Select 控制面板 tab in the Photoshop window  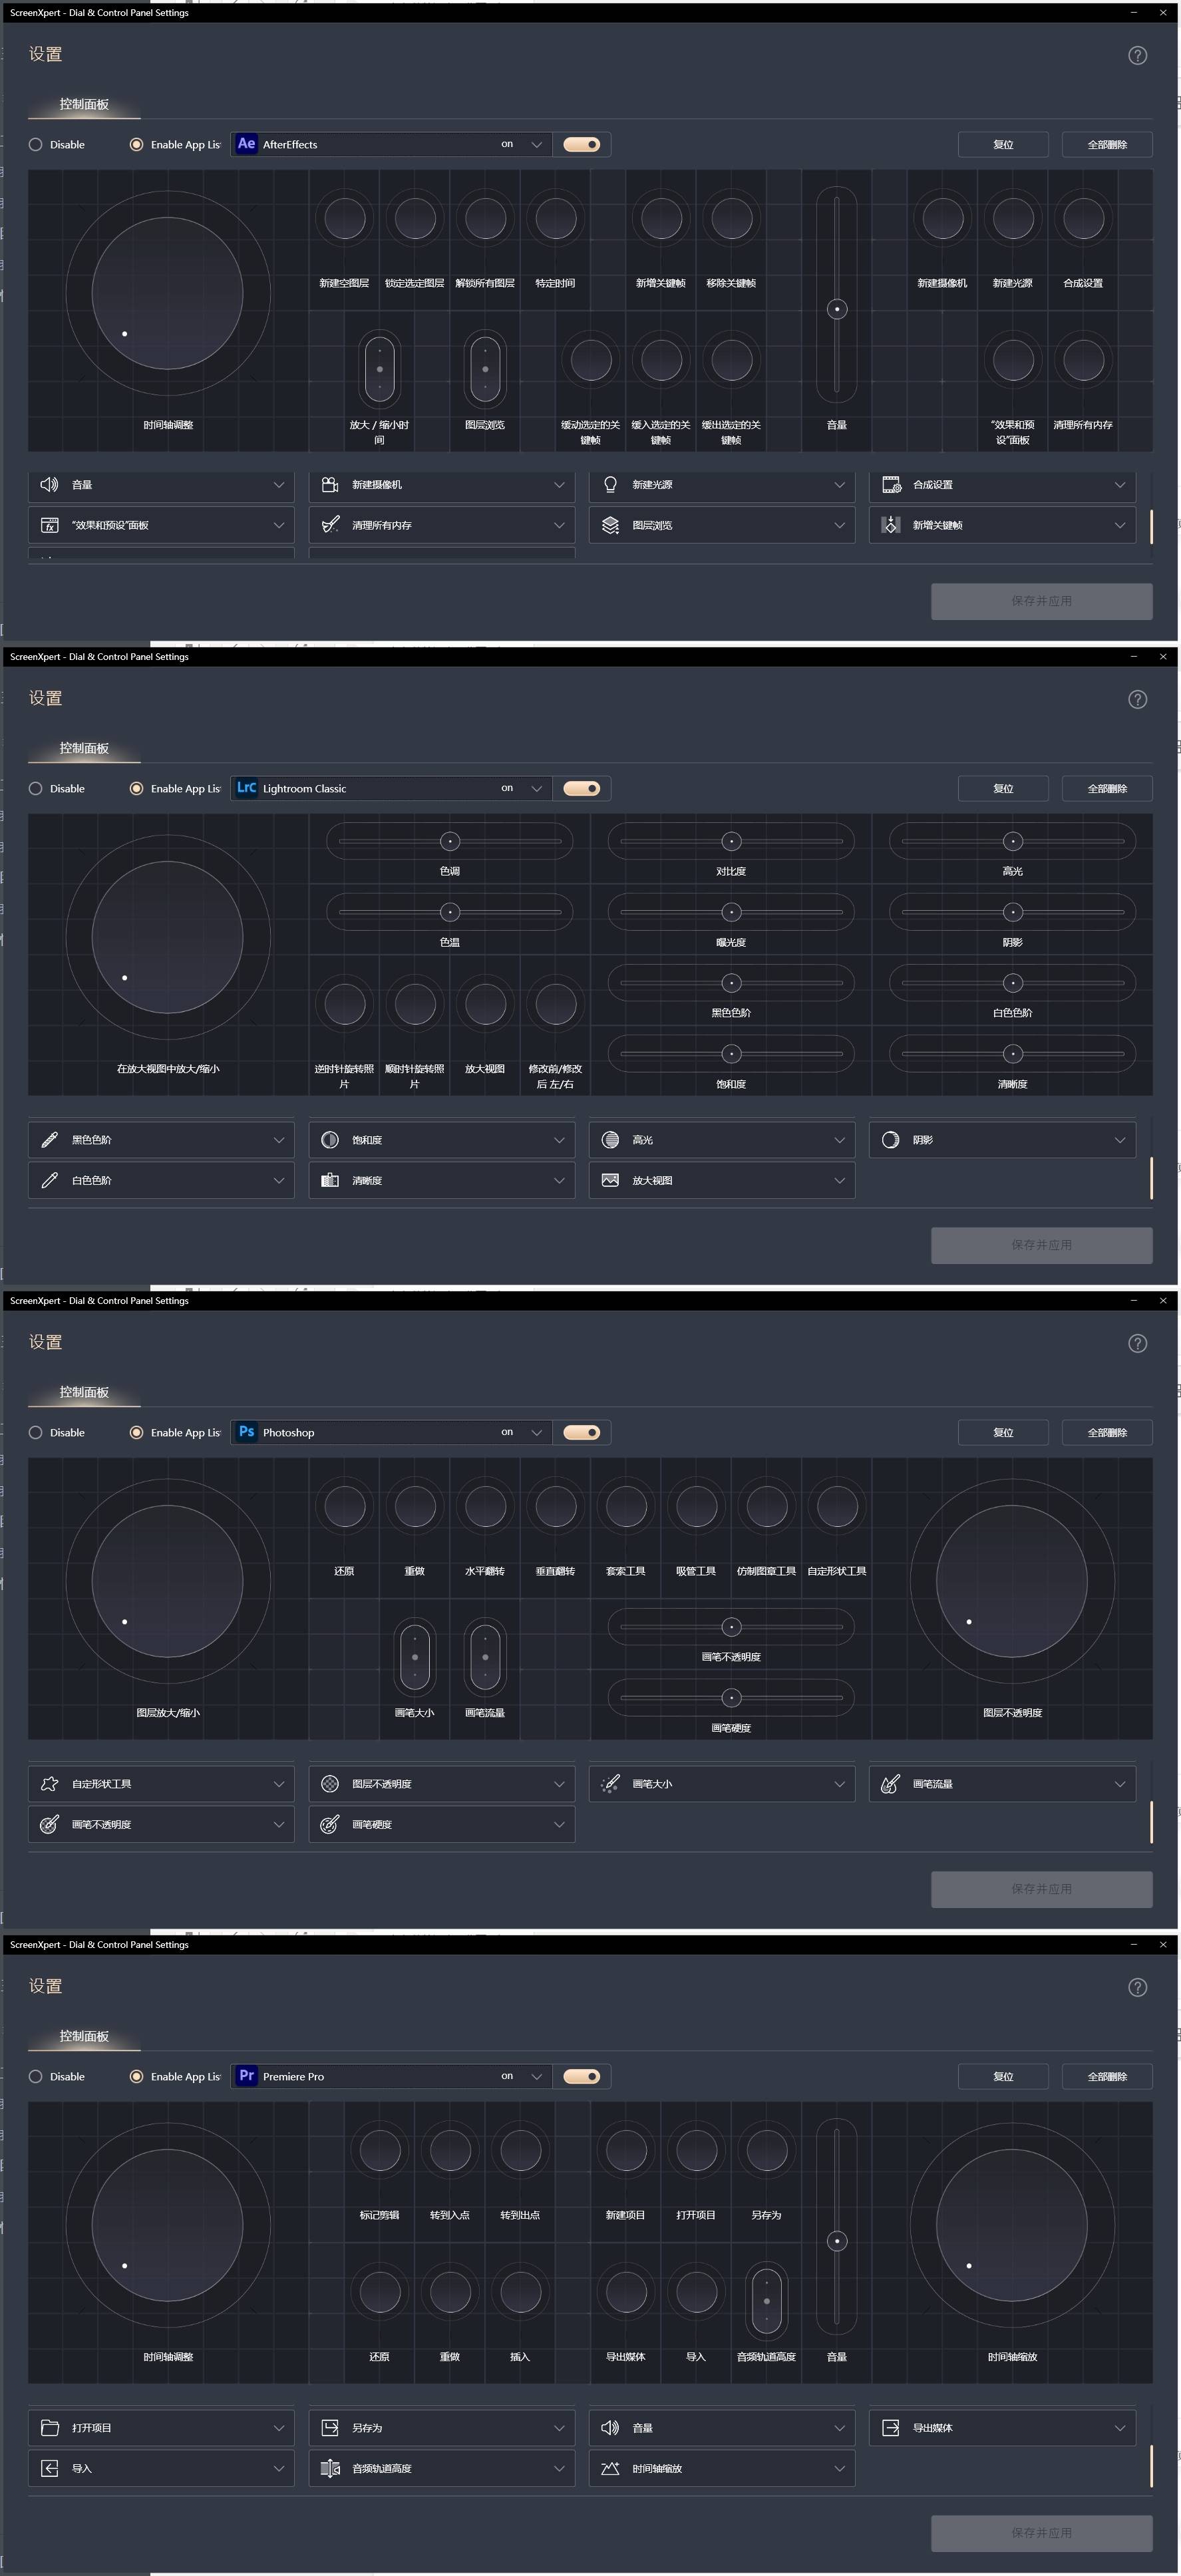click(x=84, y=1393)
